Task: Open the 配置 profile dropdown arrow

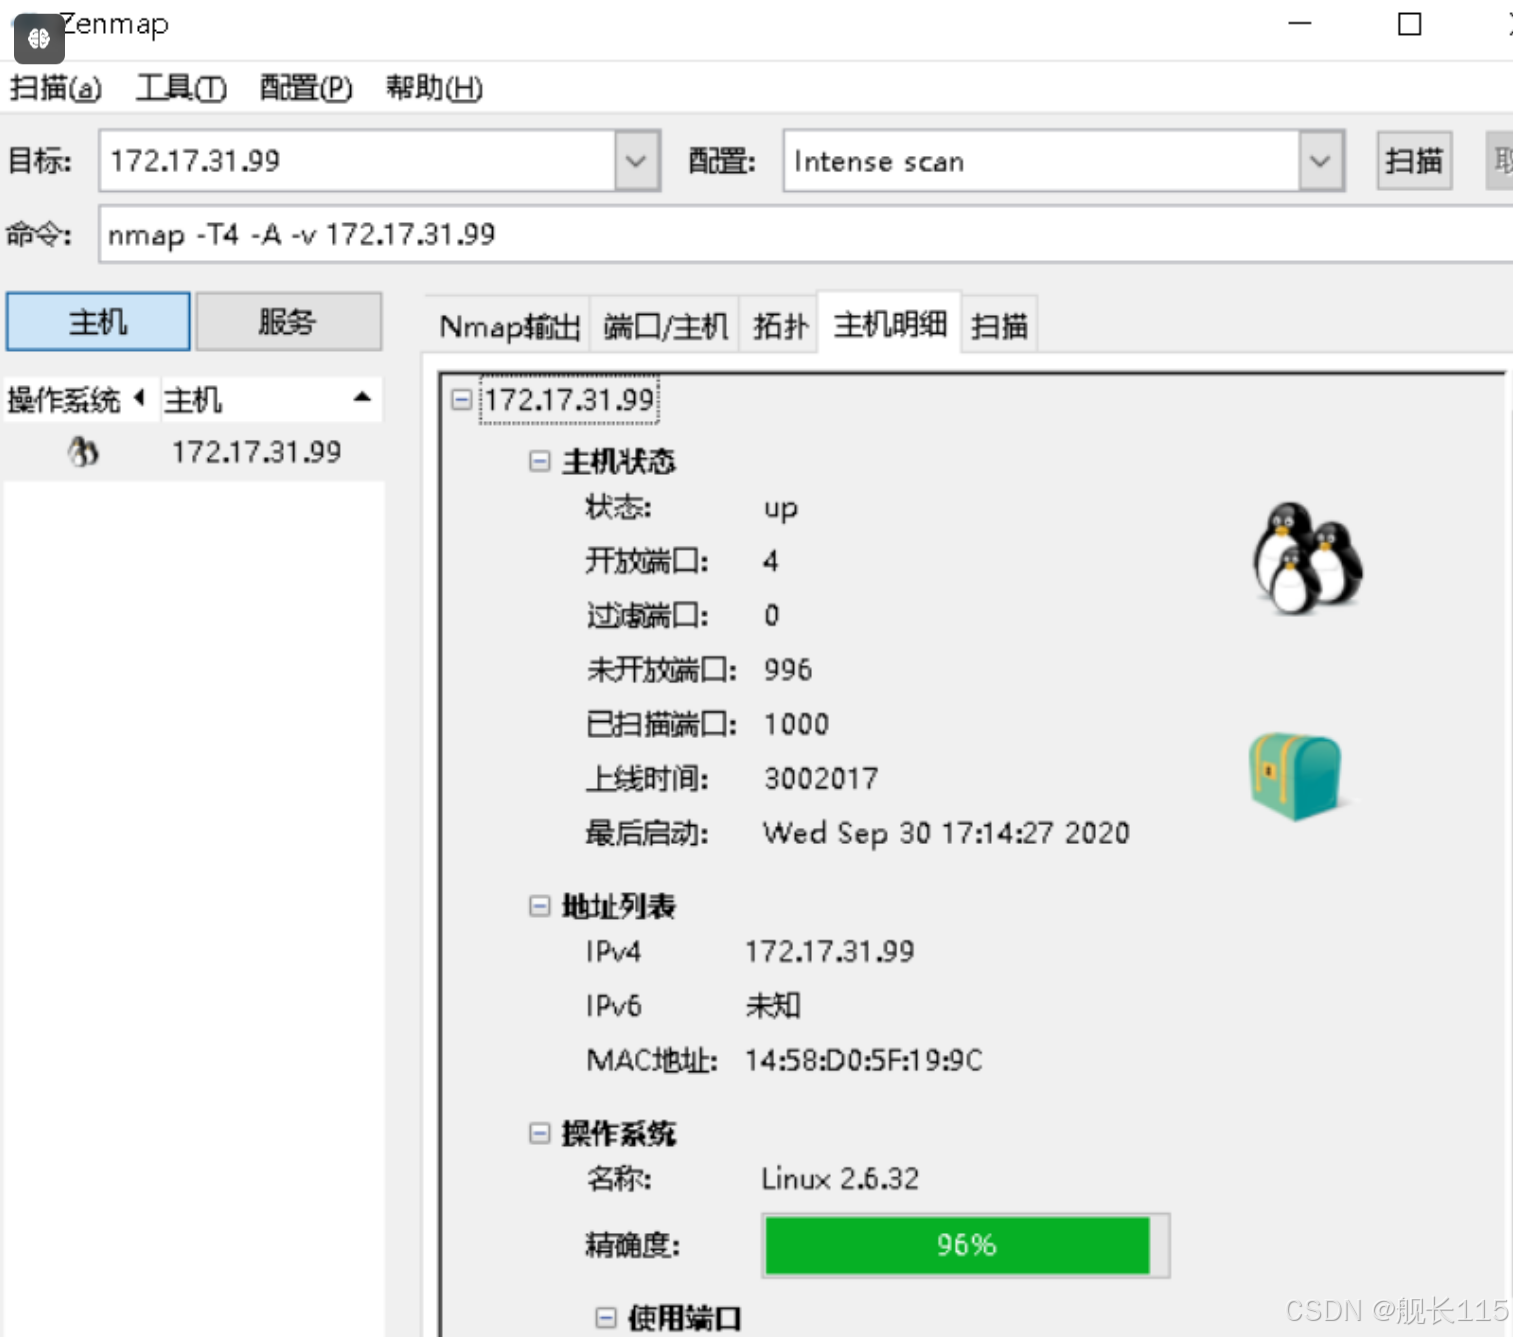Action: click(x=1320, y=160)
